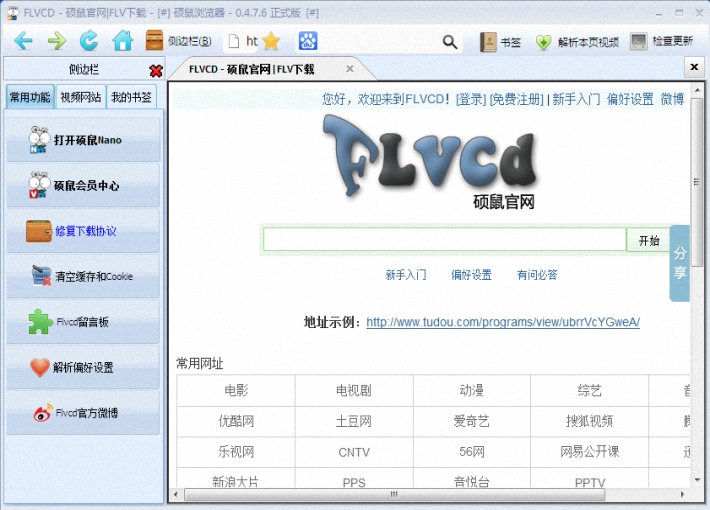Viewport: 710px width, 510px height.
Task: Open Baidu via the paw icon
Action: pos(308,41)
